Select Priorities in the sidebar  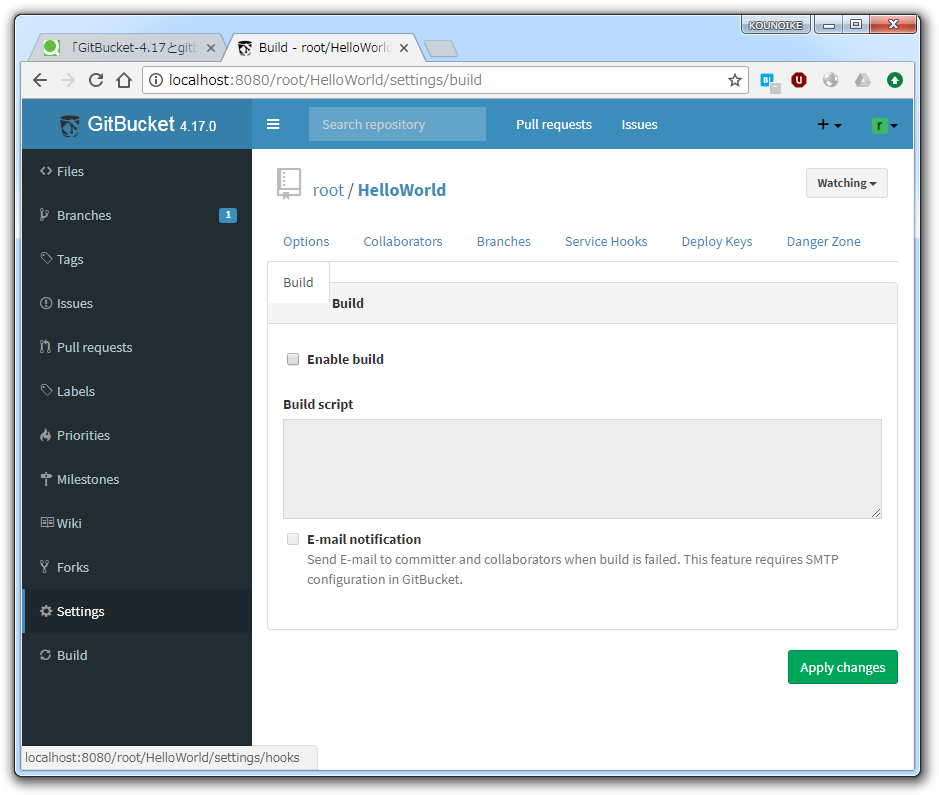(x=86, y=435)
